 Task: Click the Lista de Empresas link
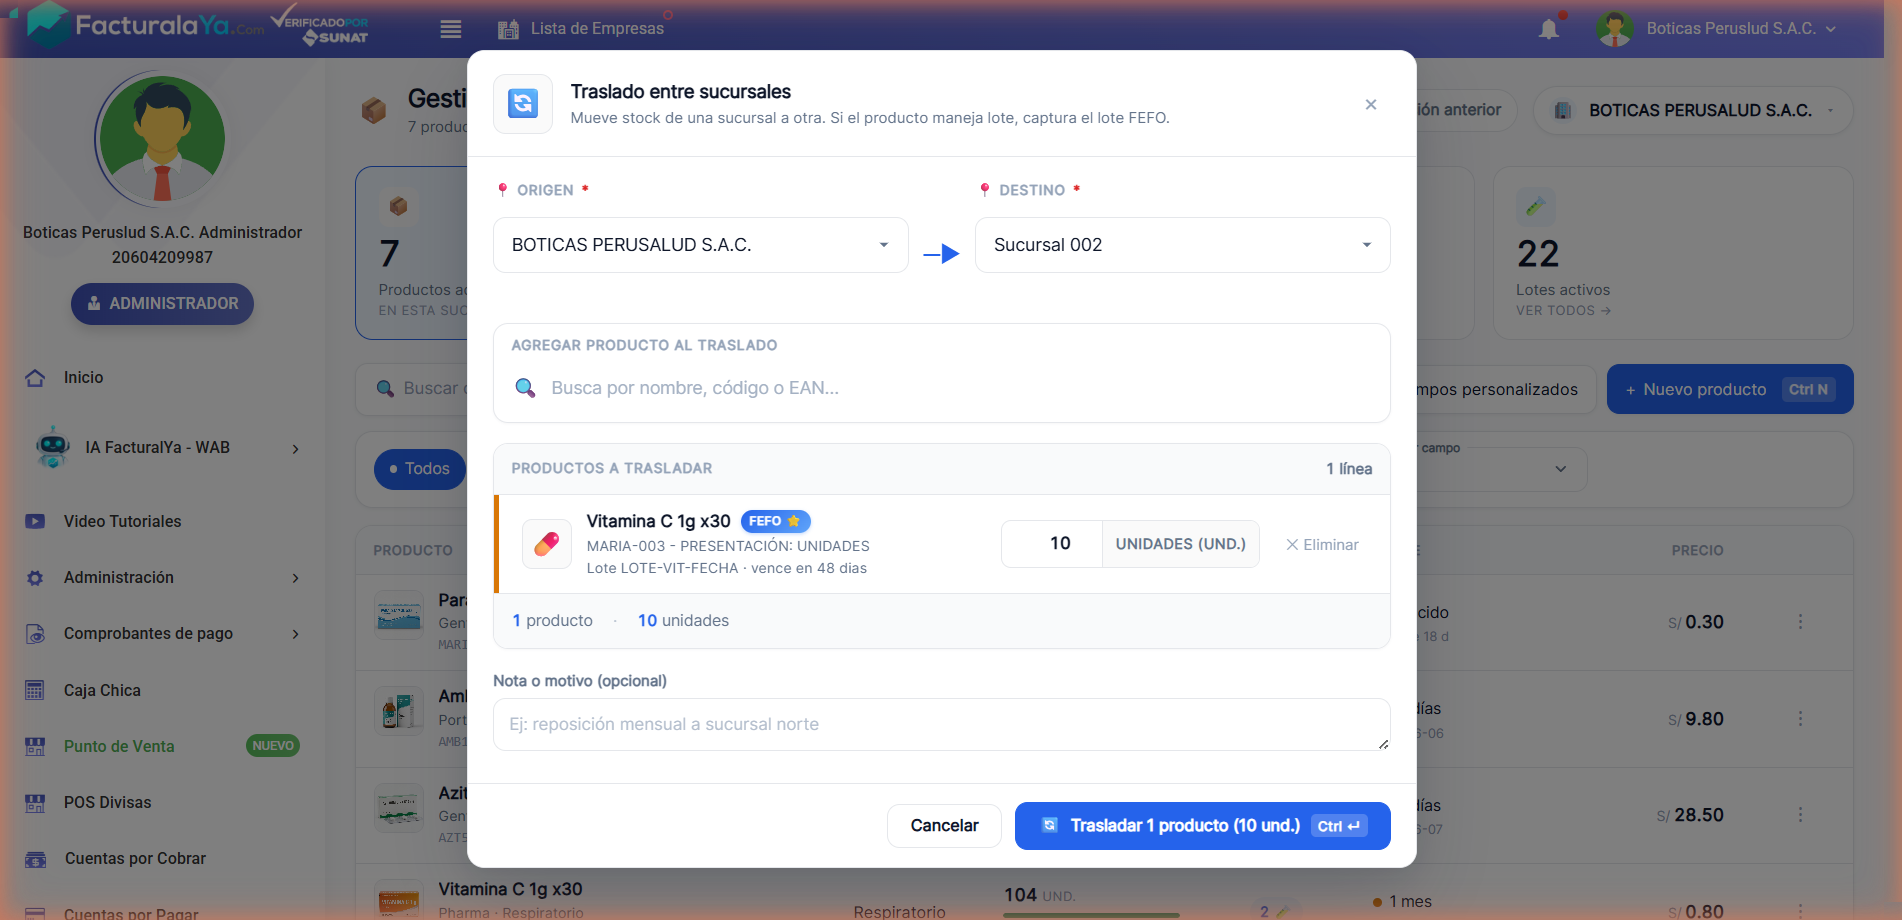pos(597,29)
